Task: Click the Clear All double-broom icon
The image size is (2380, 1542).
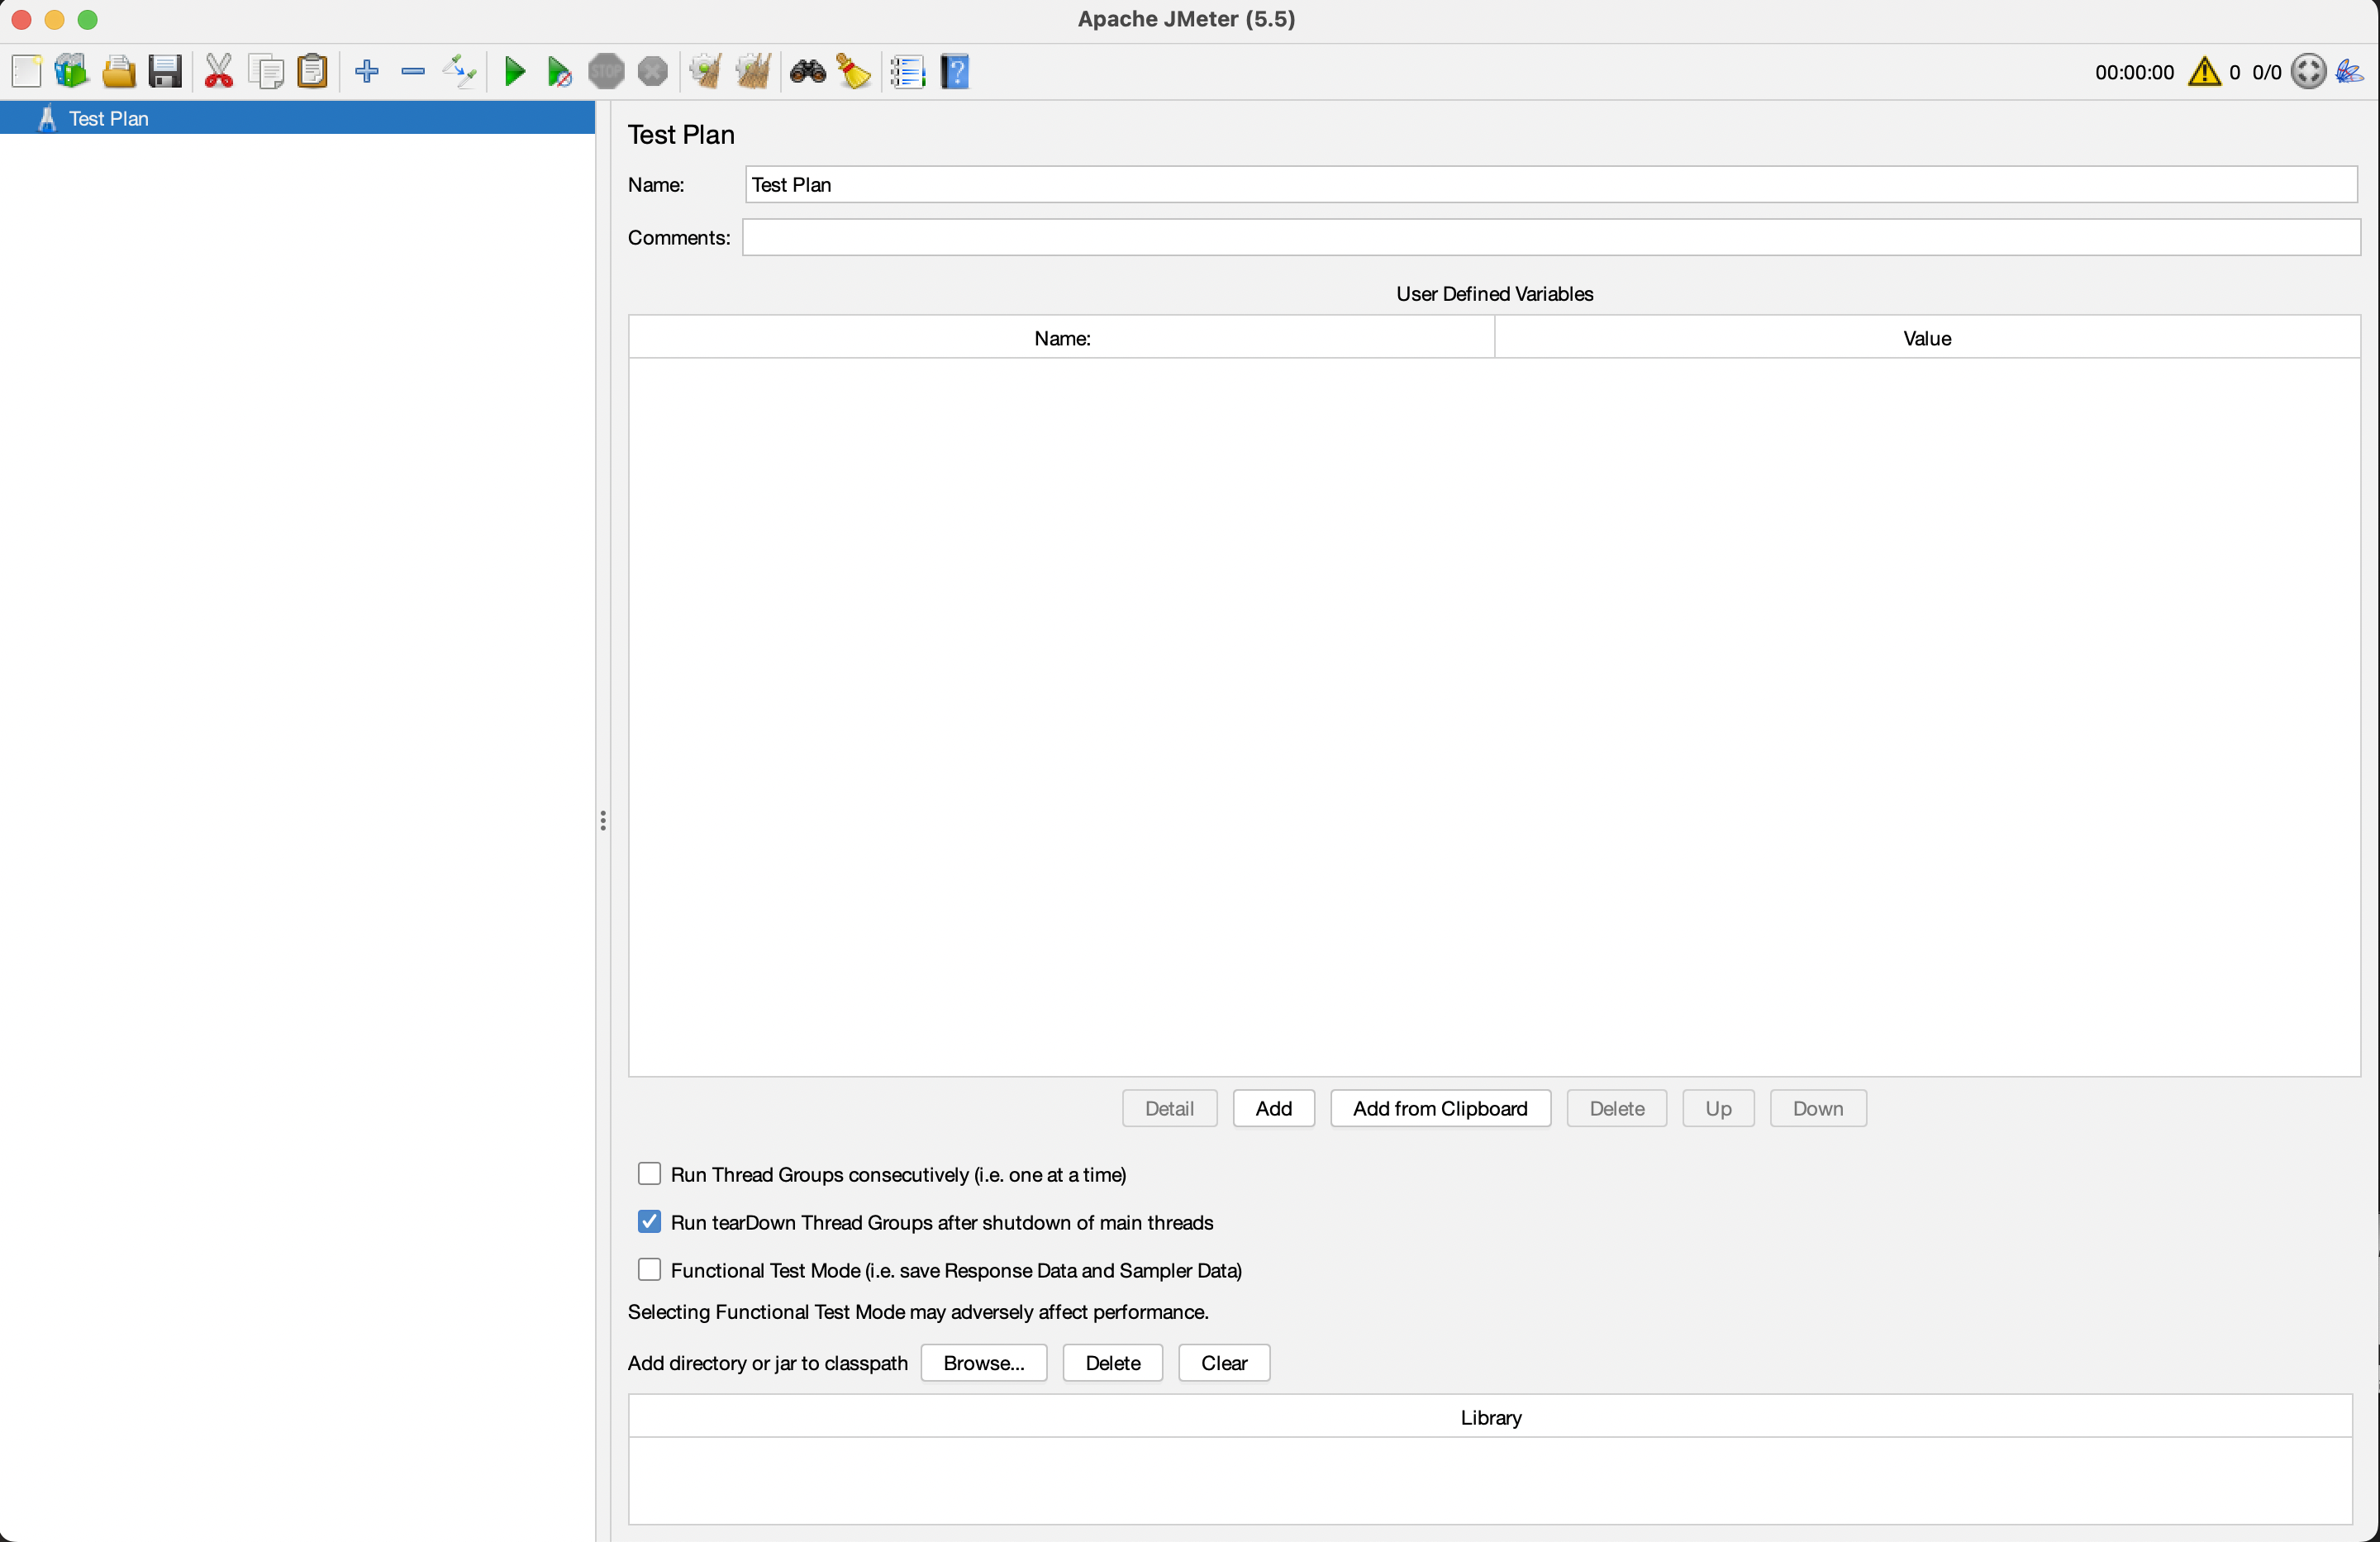Action: click(752, 72)
